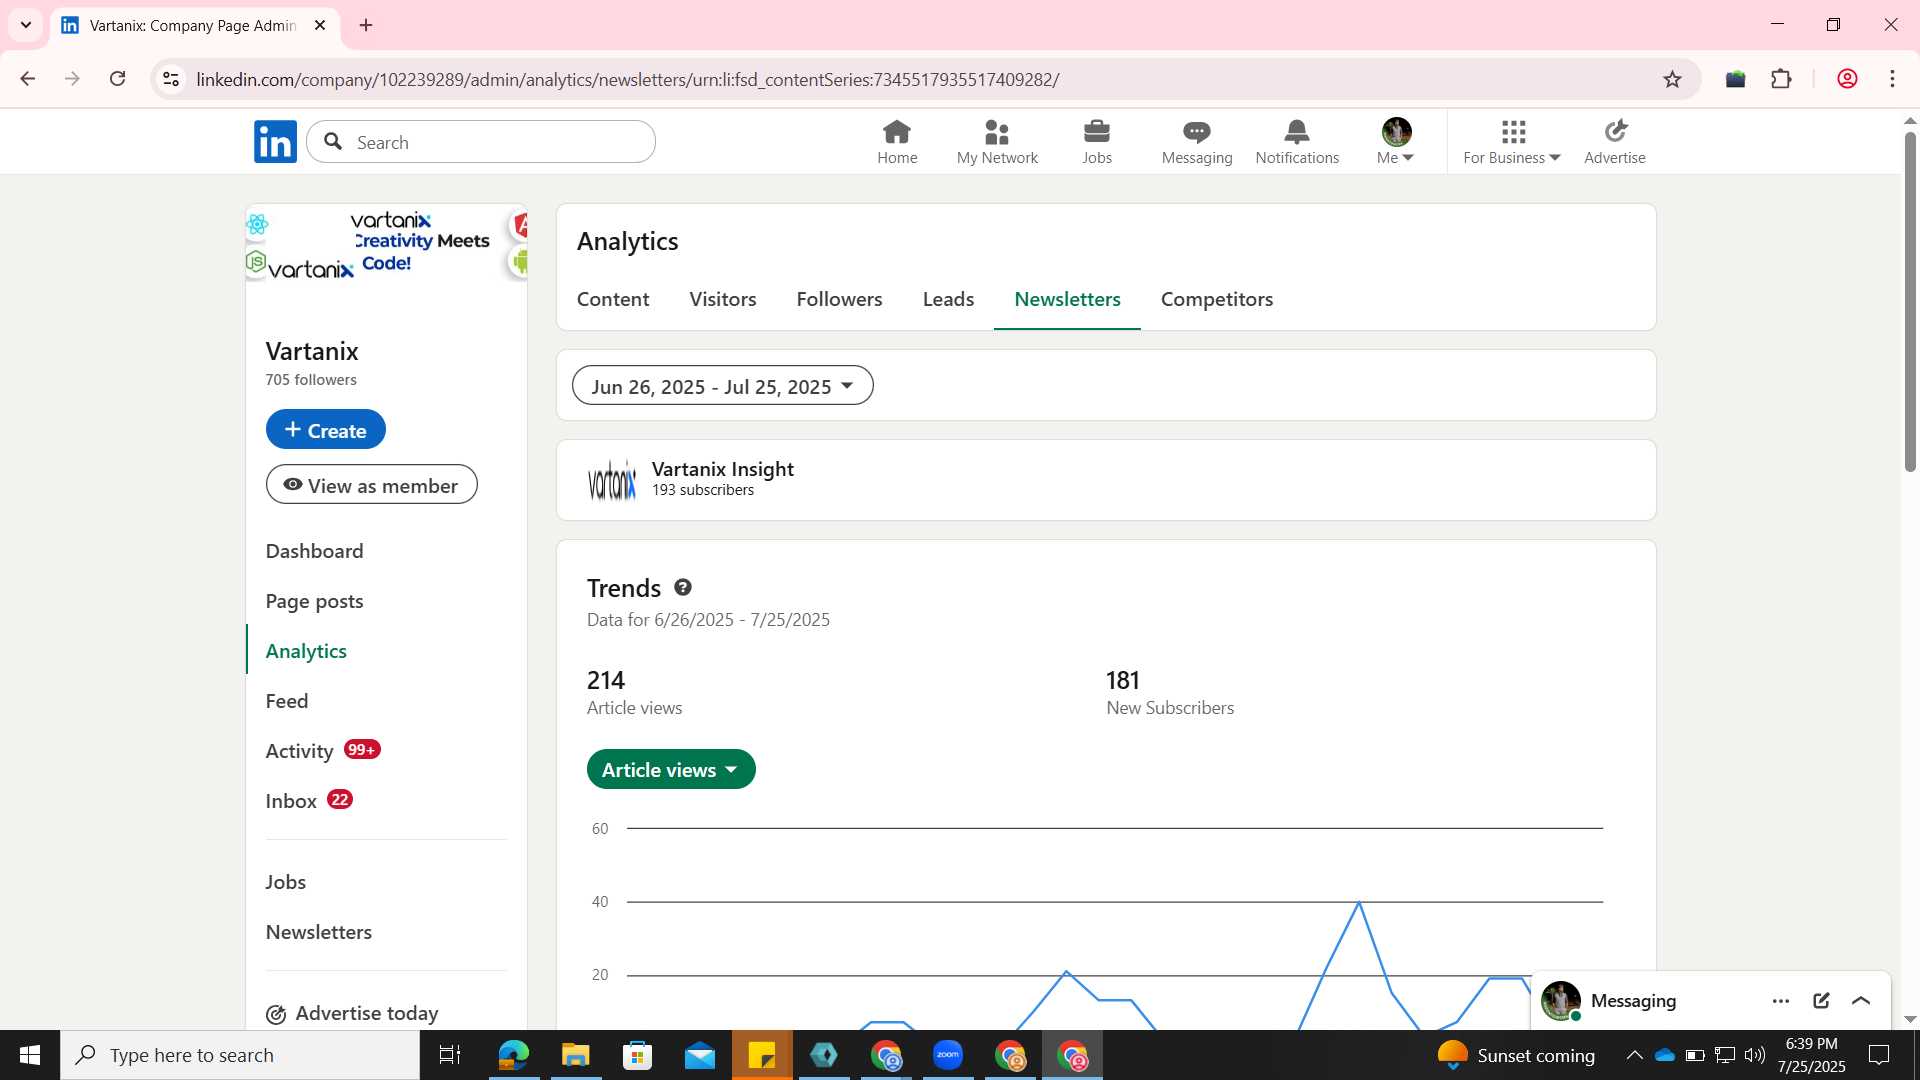Click the LinkedIn search field
This screenshot has width=1920, height=1080.
coord(481,142)
